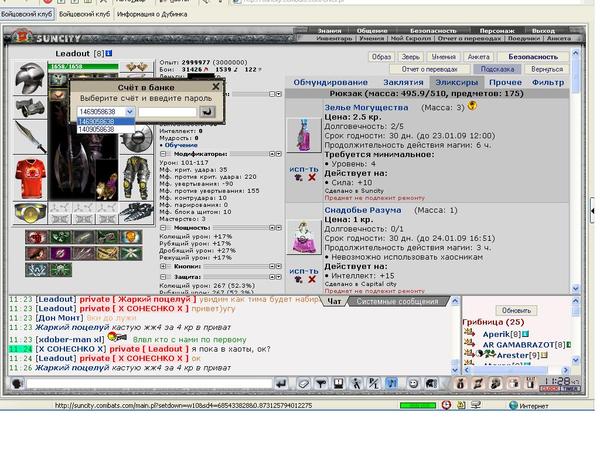Click the equipped bracers slot
600x450 pixels.
coord(30,108)
